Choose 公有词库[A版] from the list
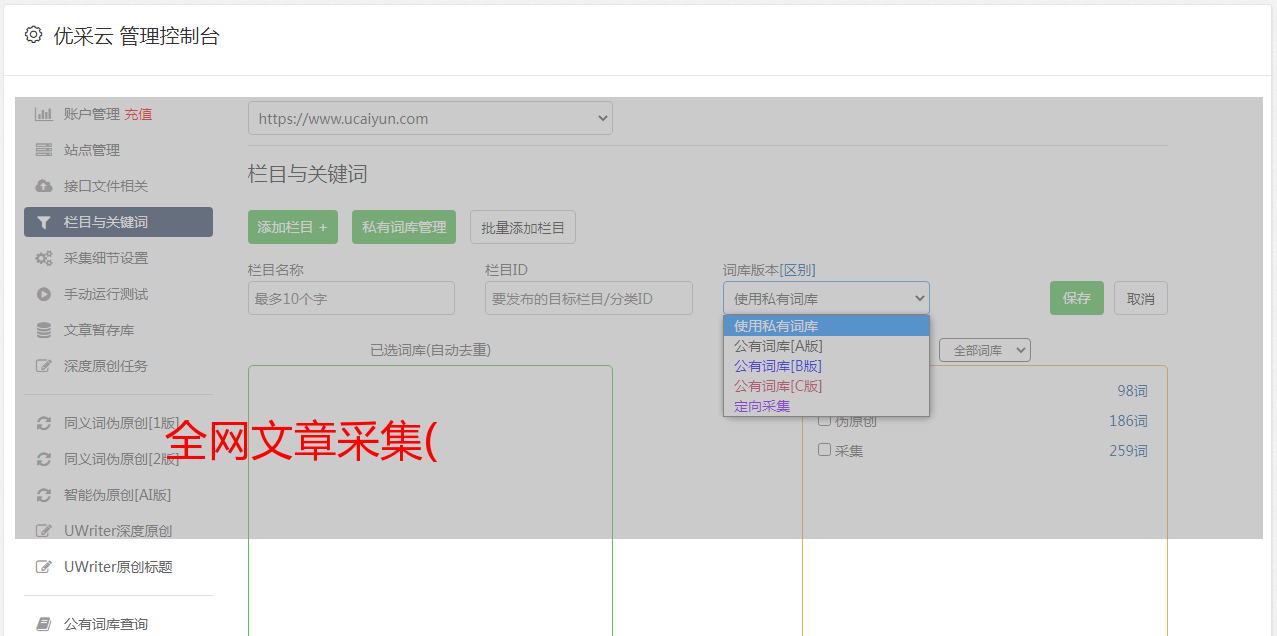Screen dimensions: 1277x636 pos(778,346)
